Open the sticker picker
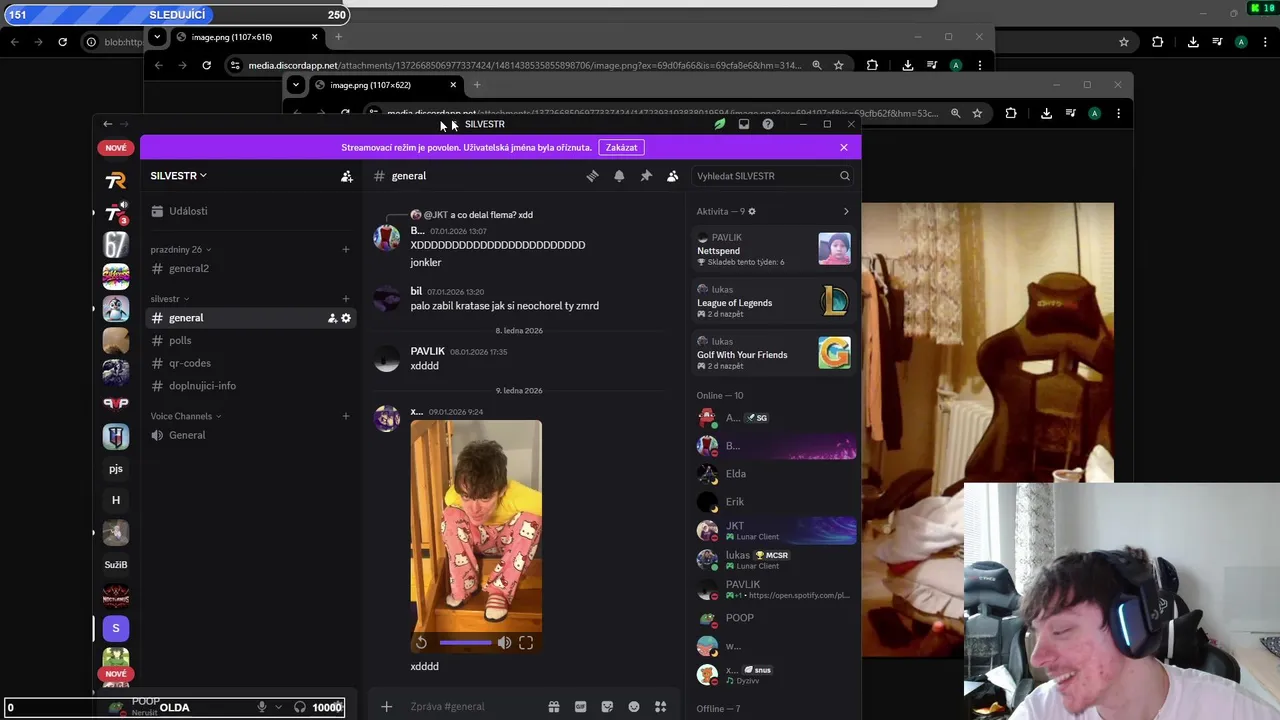This screenshot has height=720, width=1280. (x=607, y=707)
